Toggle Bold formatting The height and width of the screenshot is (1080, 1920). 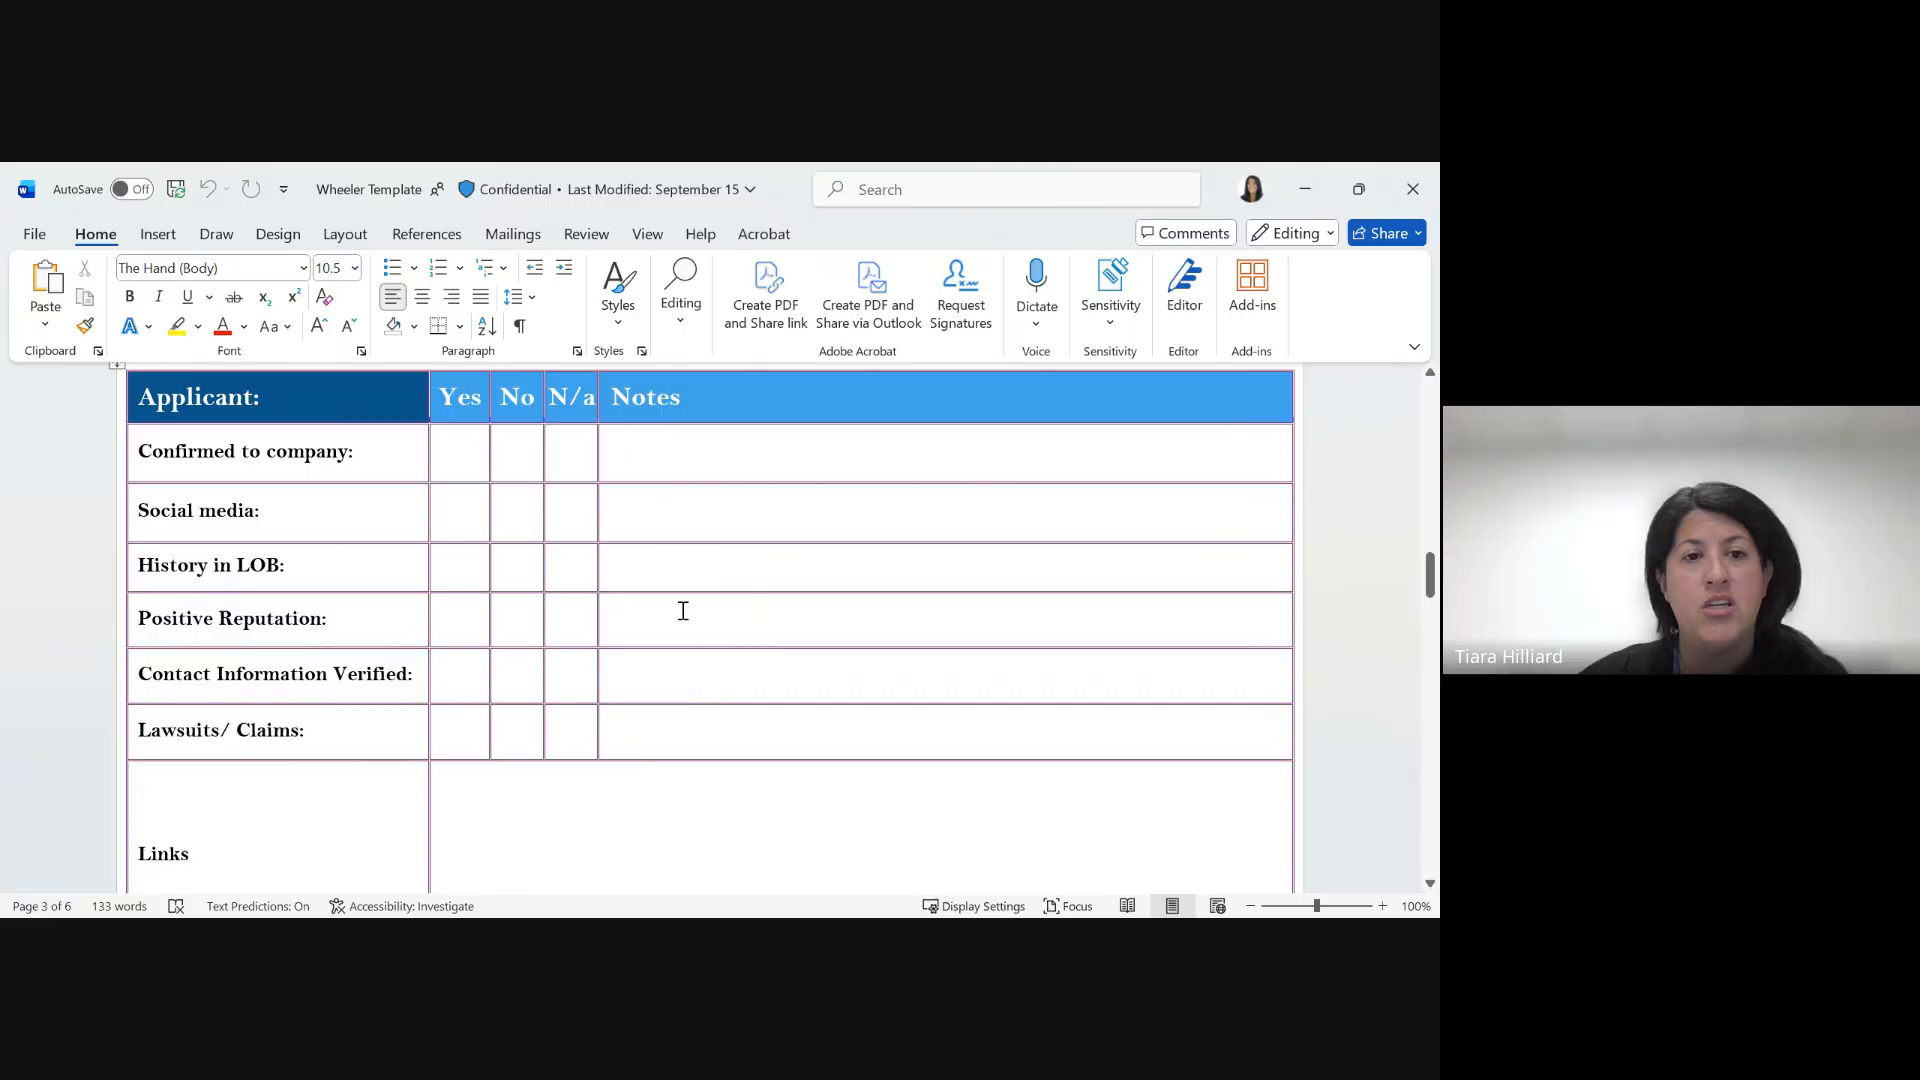click(129, 297)
